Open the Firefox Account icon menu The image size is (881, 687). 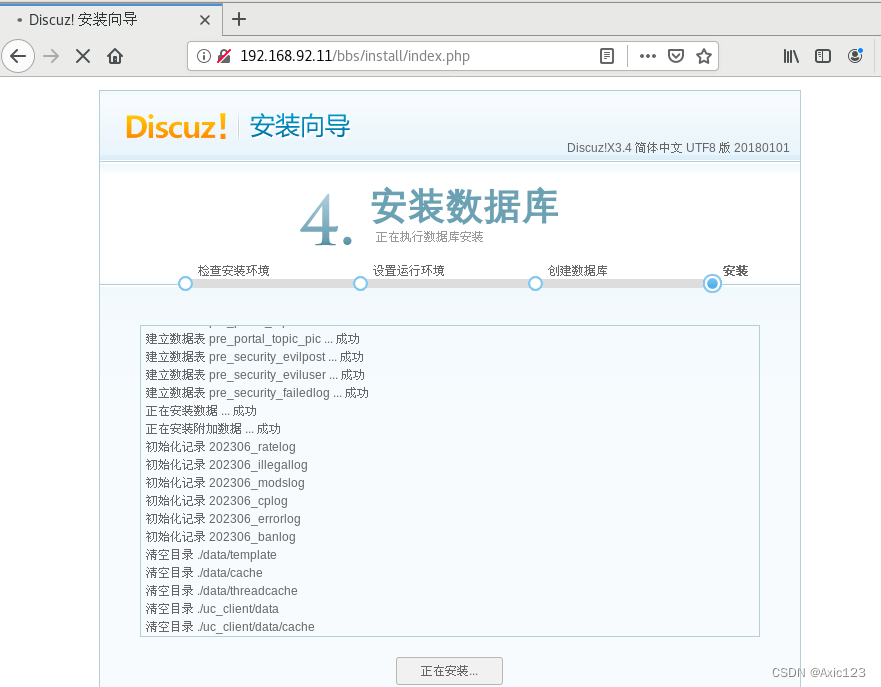point(857,56)
